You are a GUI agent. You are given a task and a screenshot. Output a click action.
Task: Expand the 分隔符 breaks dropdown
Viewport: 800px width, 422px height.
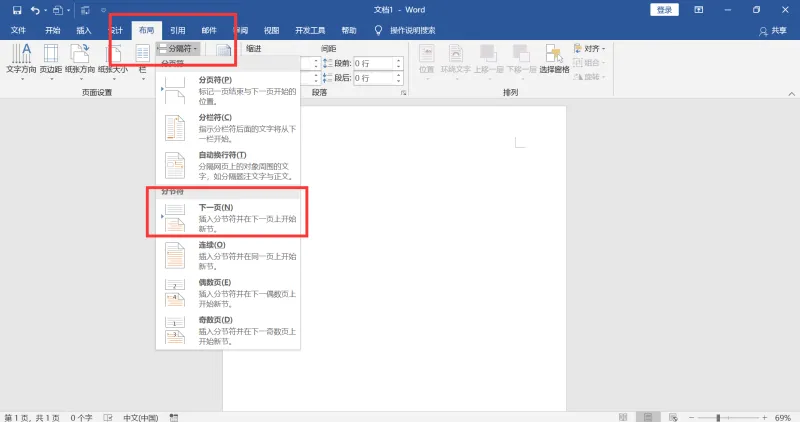(x=178, y=48)
